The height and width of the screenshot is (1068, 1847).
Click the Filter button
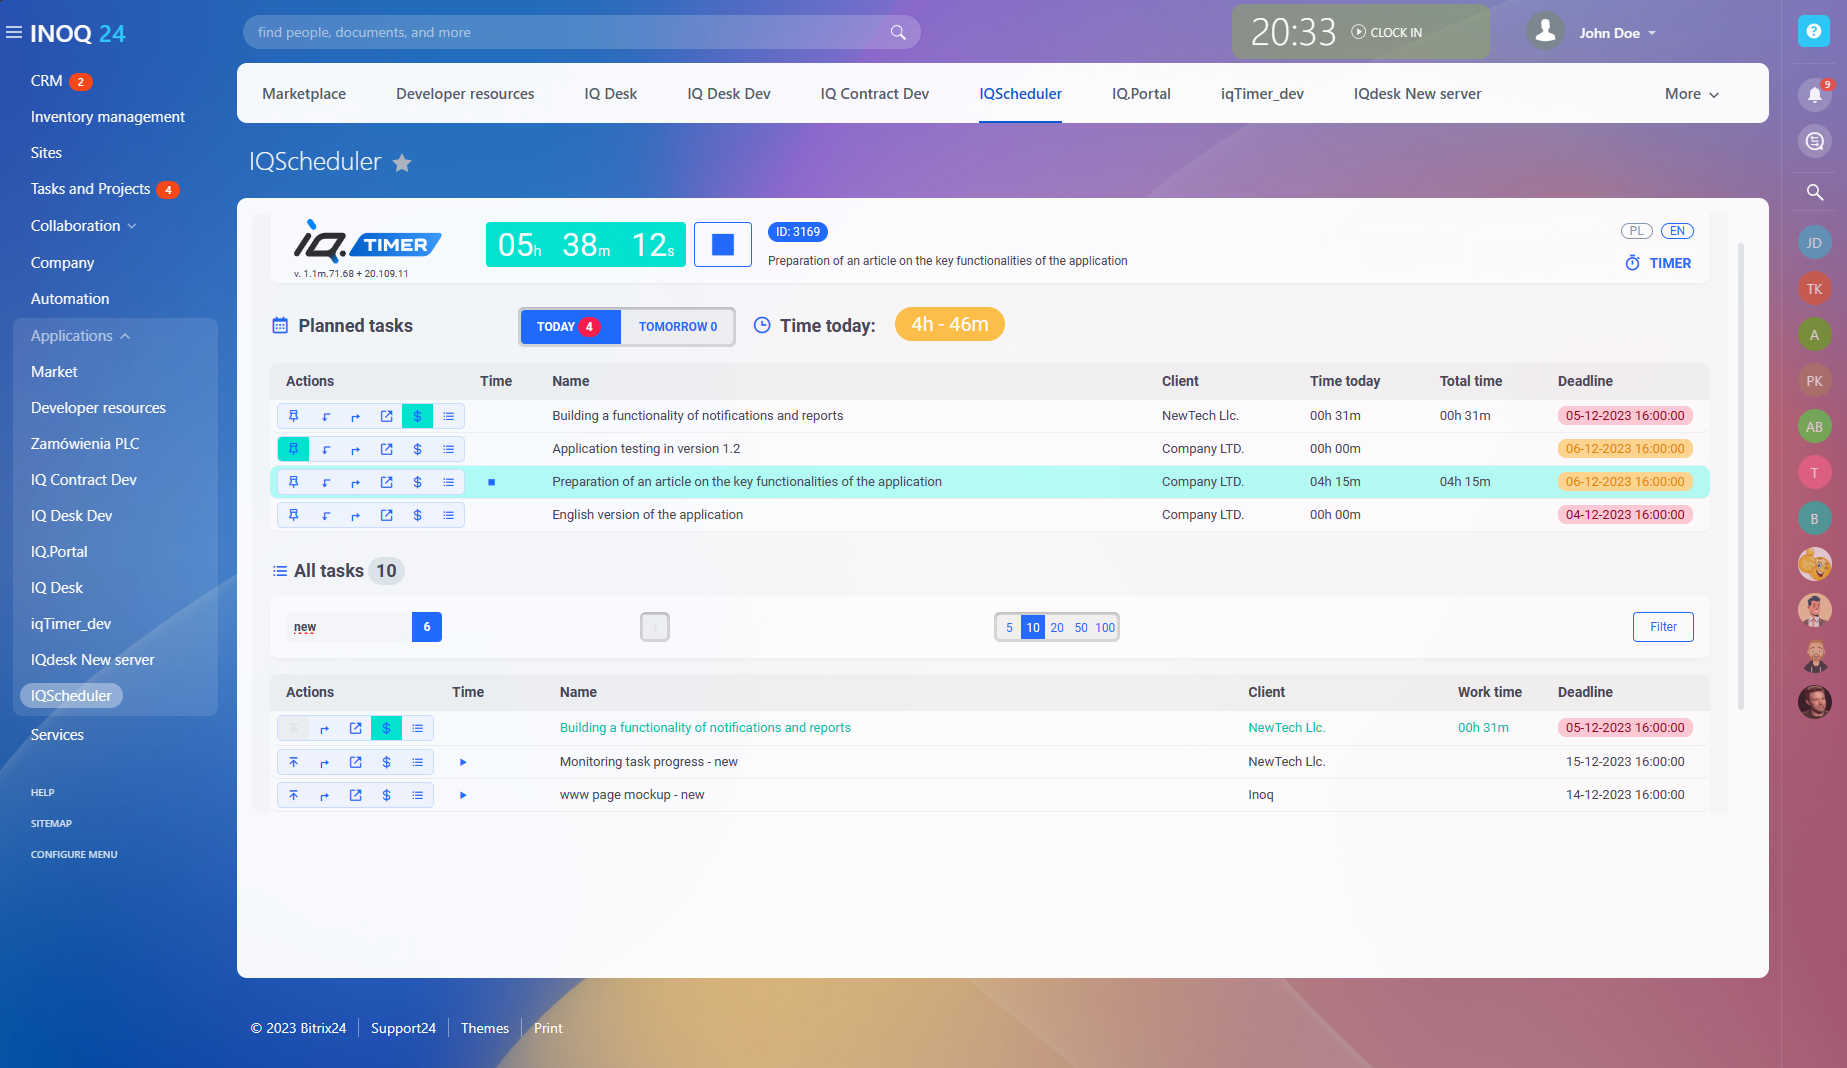1663,627
